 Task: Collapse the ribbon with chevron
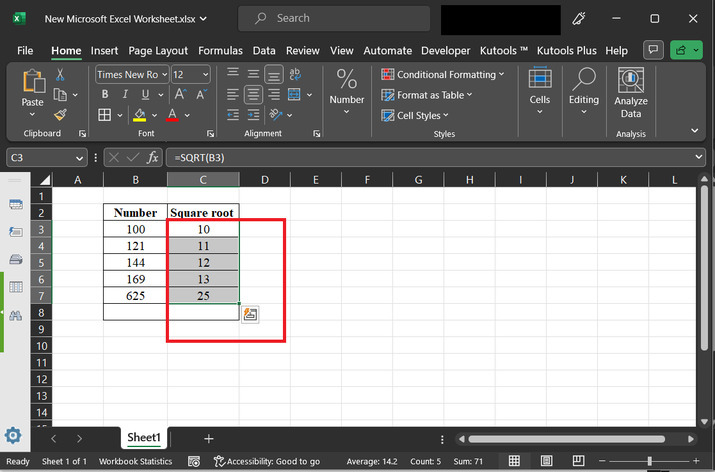694,130
